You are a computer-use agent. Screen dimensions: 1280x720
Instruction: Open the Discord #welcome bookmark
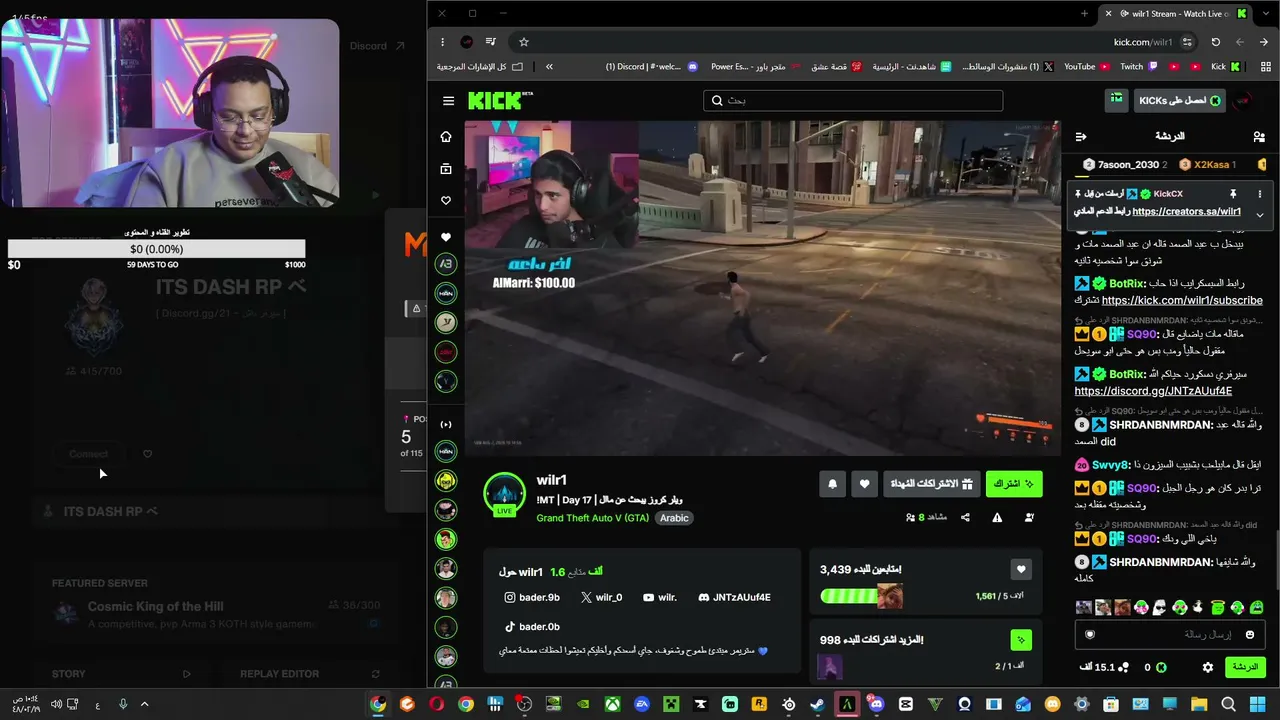click(x=651, y=67)
